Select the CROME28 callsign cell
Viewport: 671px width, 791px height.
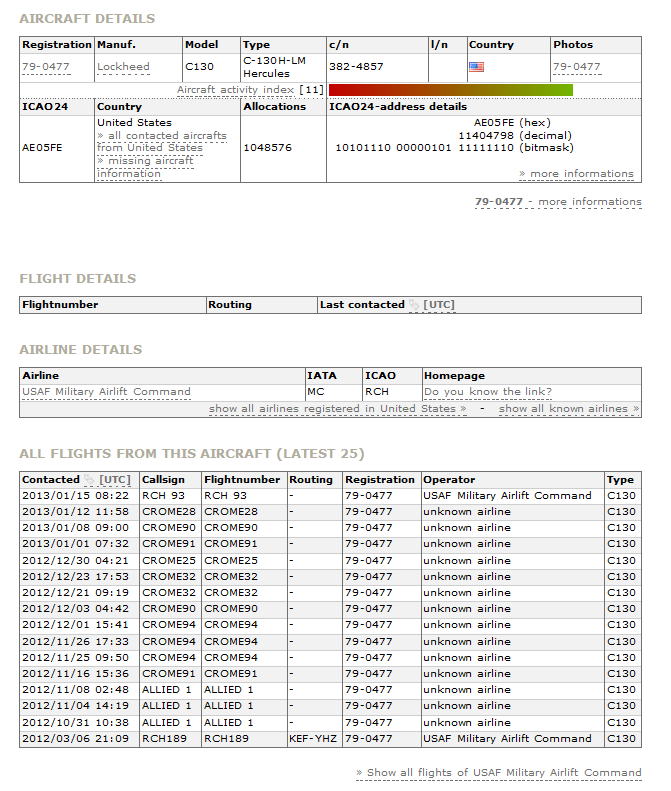171,512
